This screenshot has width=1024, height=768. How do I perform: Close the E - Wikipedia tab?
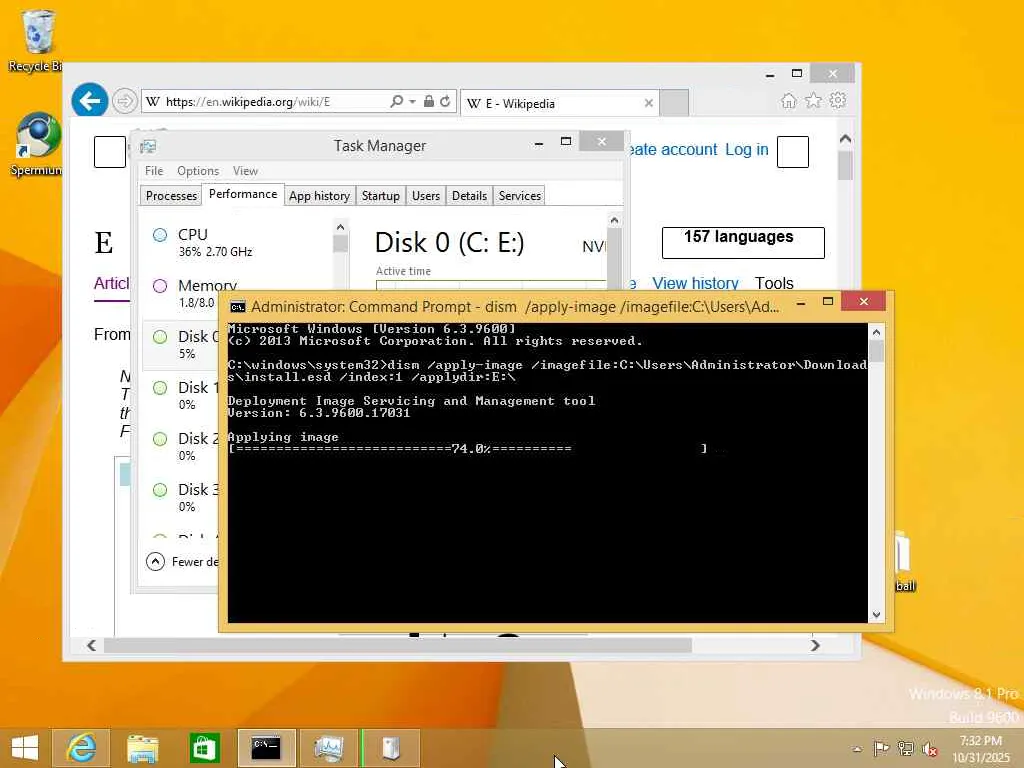(648, 103)
